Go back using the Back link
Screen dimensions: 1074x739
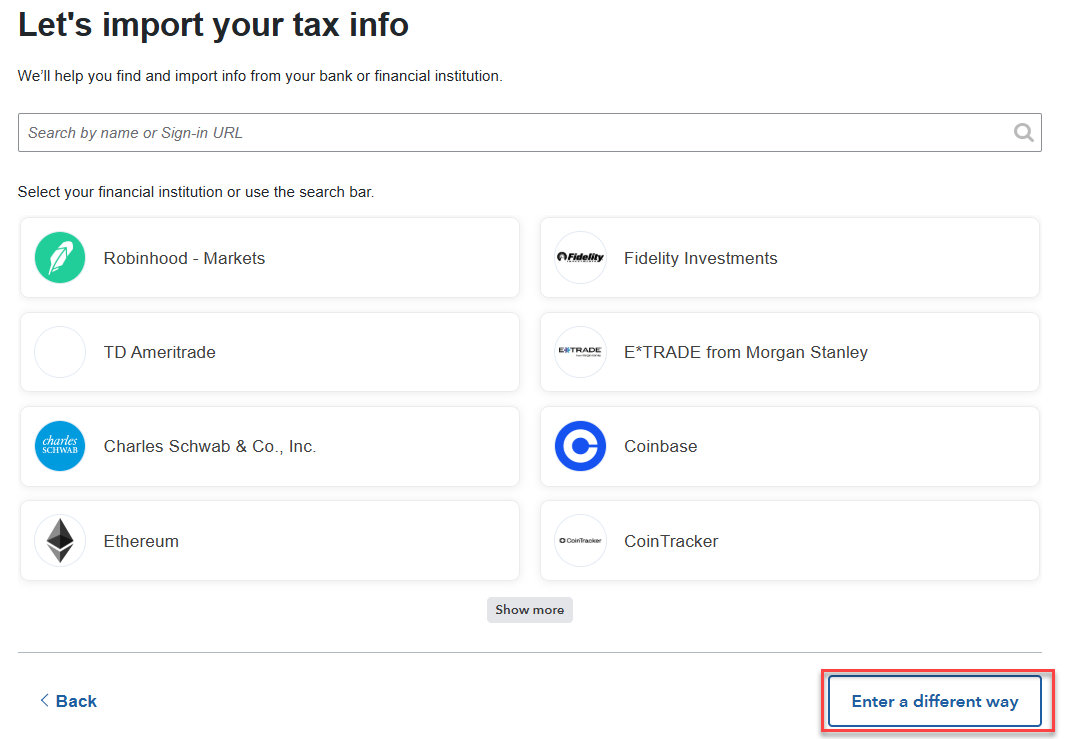click(68, 701)
